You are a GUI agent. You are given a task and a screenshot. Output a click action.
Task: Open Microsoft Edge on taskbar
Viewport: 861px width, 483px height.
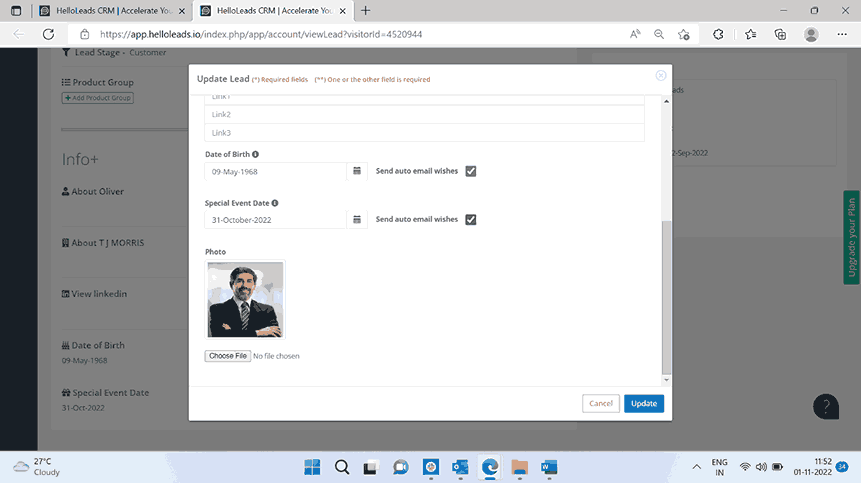490,467
